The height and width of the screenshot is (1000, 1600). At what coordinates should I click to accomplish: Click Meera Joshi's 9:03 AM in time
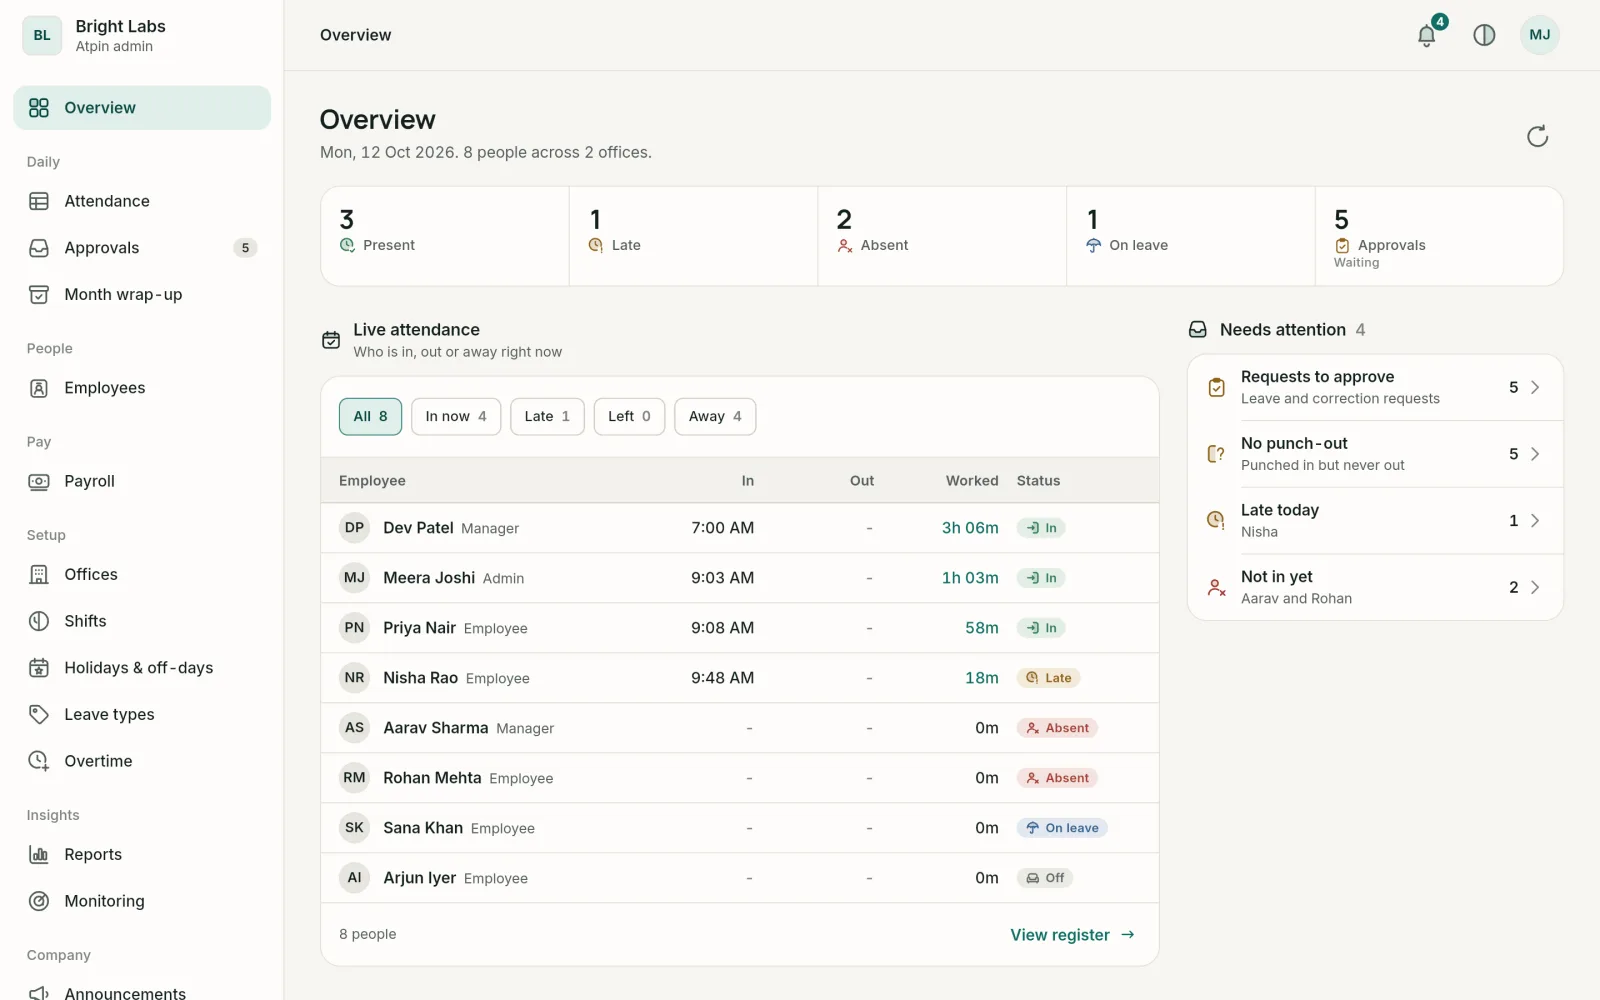(722, 578)
